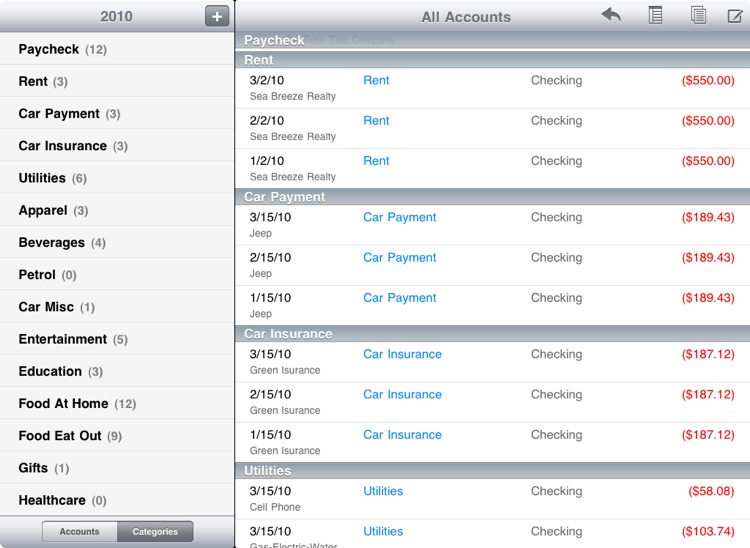
Task: Tap the Car Payment section header bar
Action: click(x=493, y=197)
